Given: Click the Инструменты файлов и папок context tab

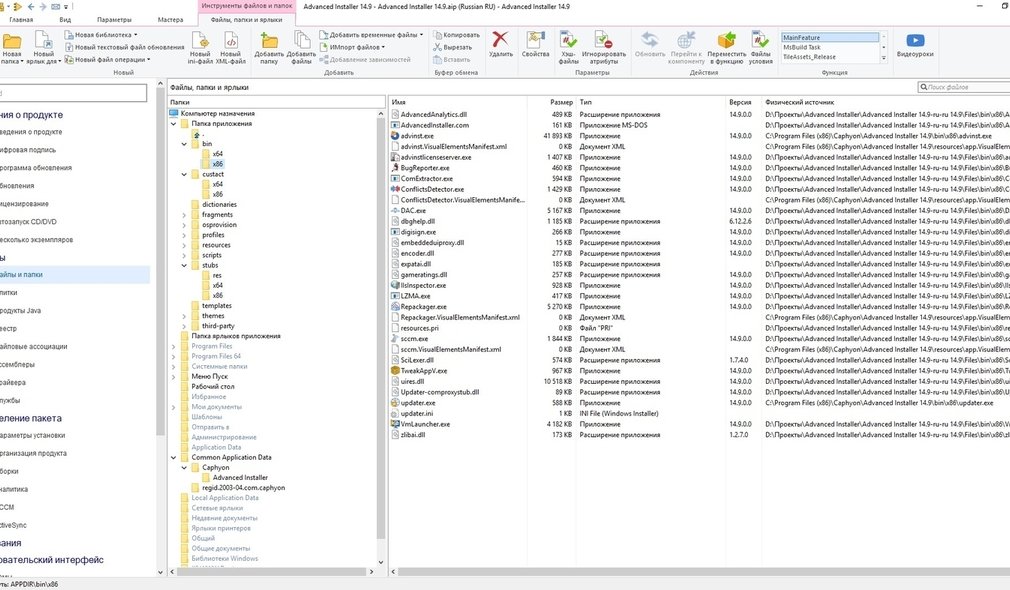Looking at the screenshot, I should 246,6.
